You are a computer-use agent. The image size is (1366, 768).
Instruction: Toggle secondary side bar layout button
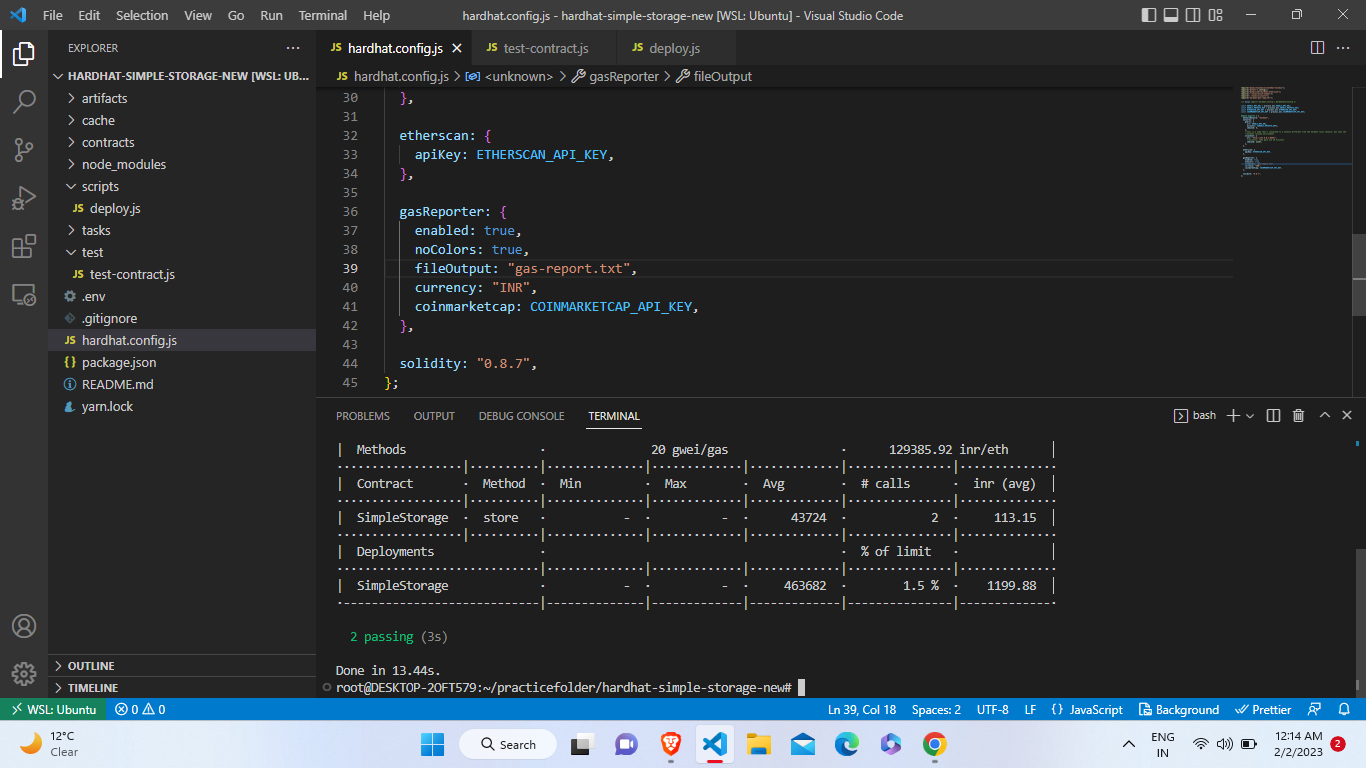pyautogui.click(x=1194, y=15)
